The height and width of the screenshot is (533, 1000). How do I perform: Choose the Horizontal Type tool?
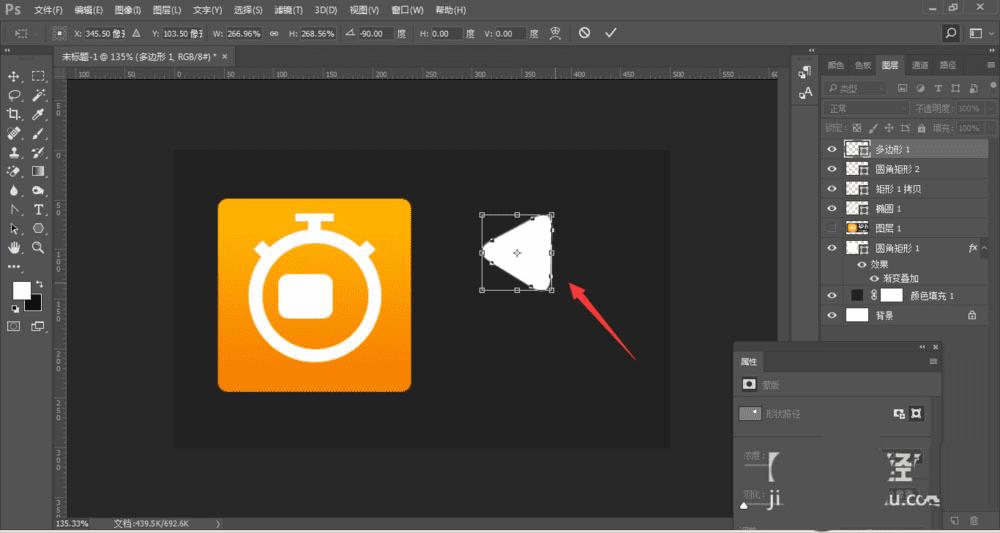pos(39,209)
